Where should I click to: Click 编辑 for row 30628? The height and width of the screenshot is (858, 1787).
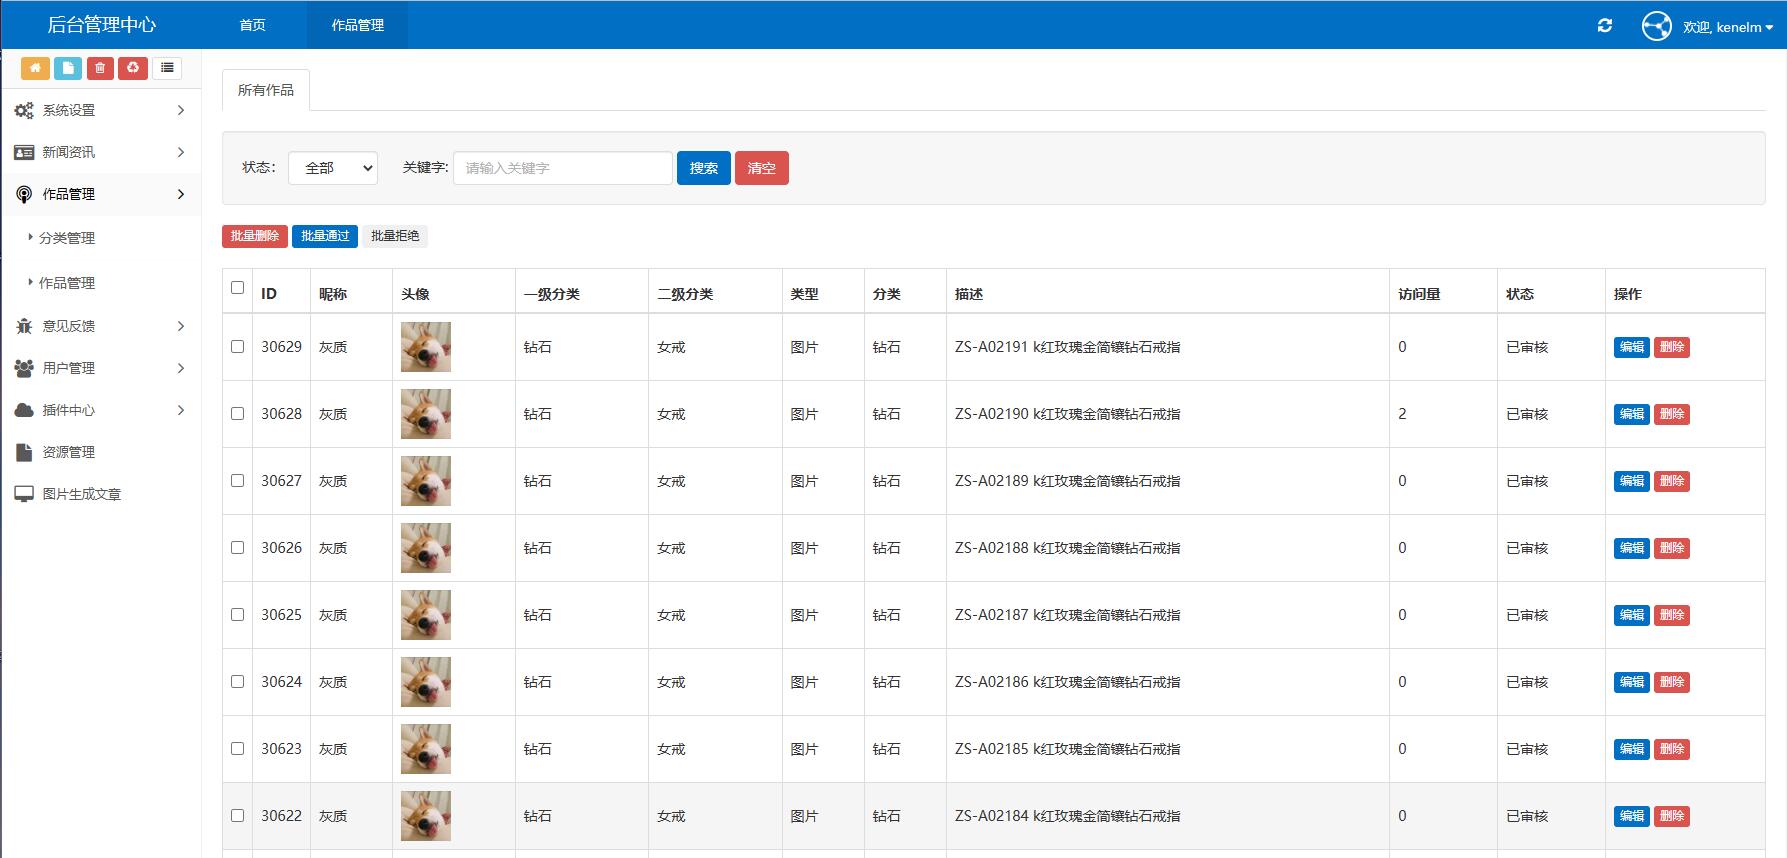click(1631, 414)
